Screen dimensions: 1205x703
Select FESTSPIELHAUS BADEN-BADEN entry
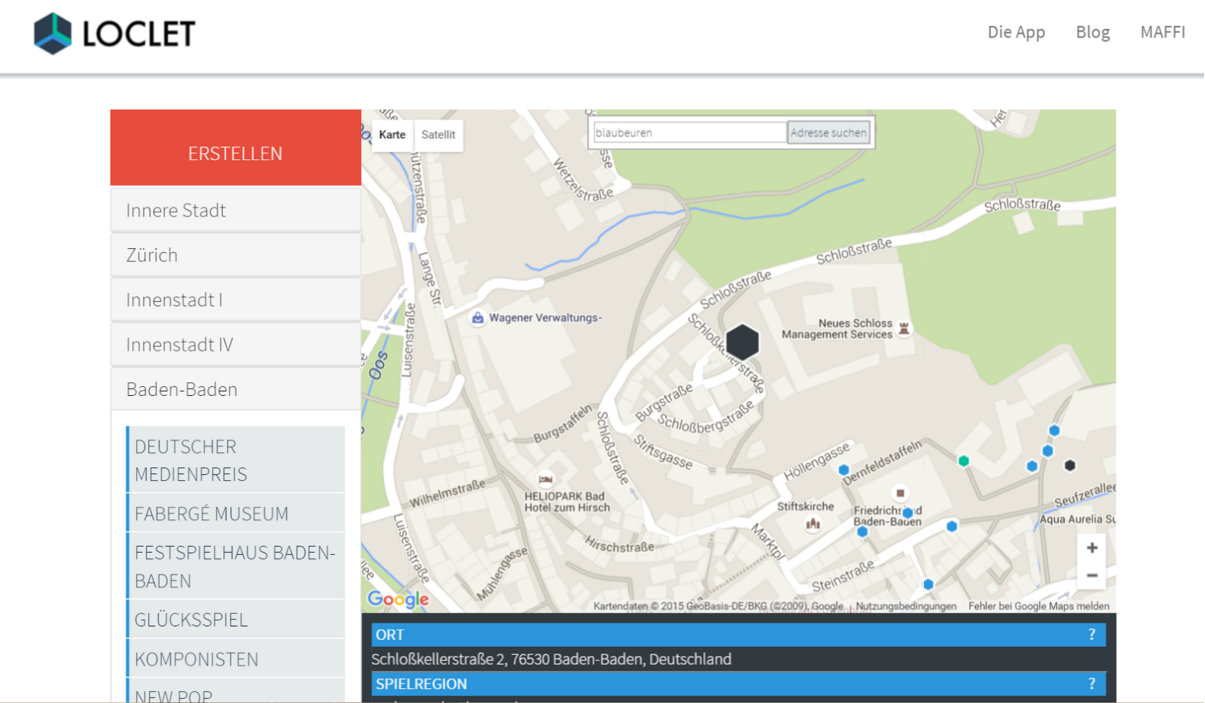tap(236, 566)
